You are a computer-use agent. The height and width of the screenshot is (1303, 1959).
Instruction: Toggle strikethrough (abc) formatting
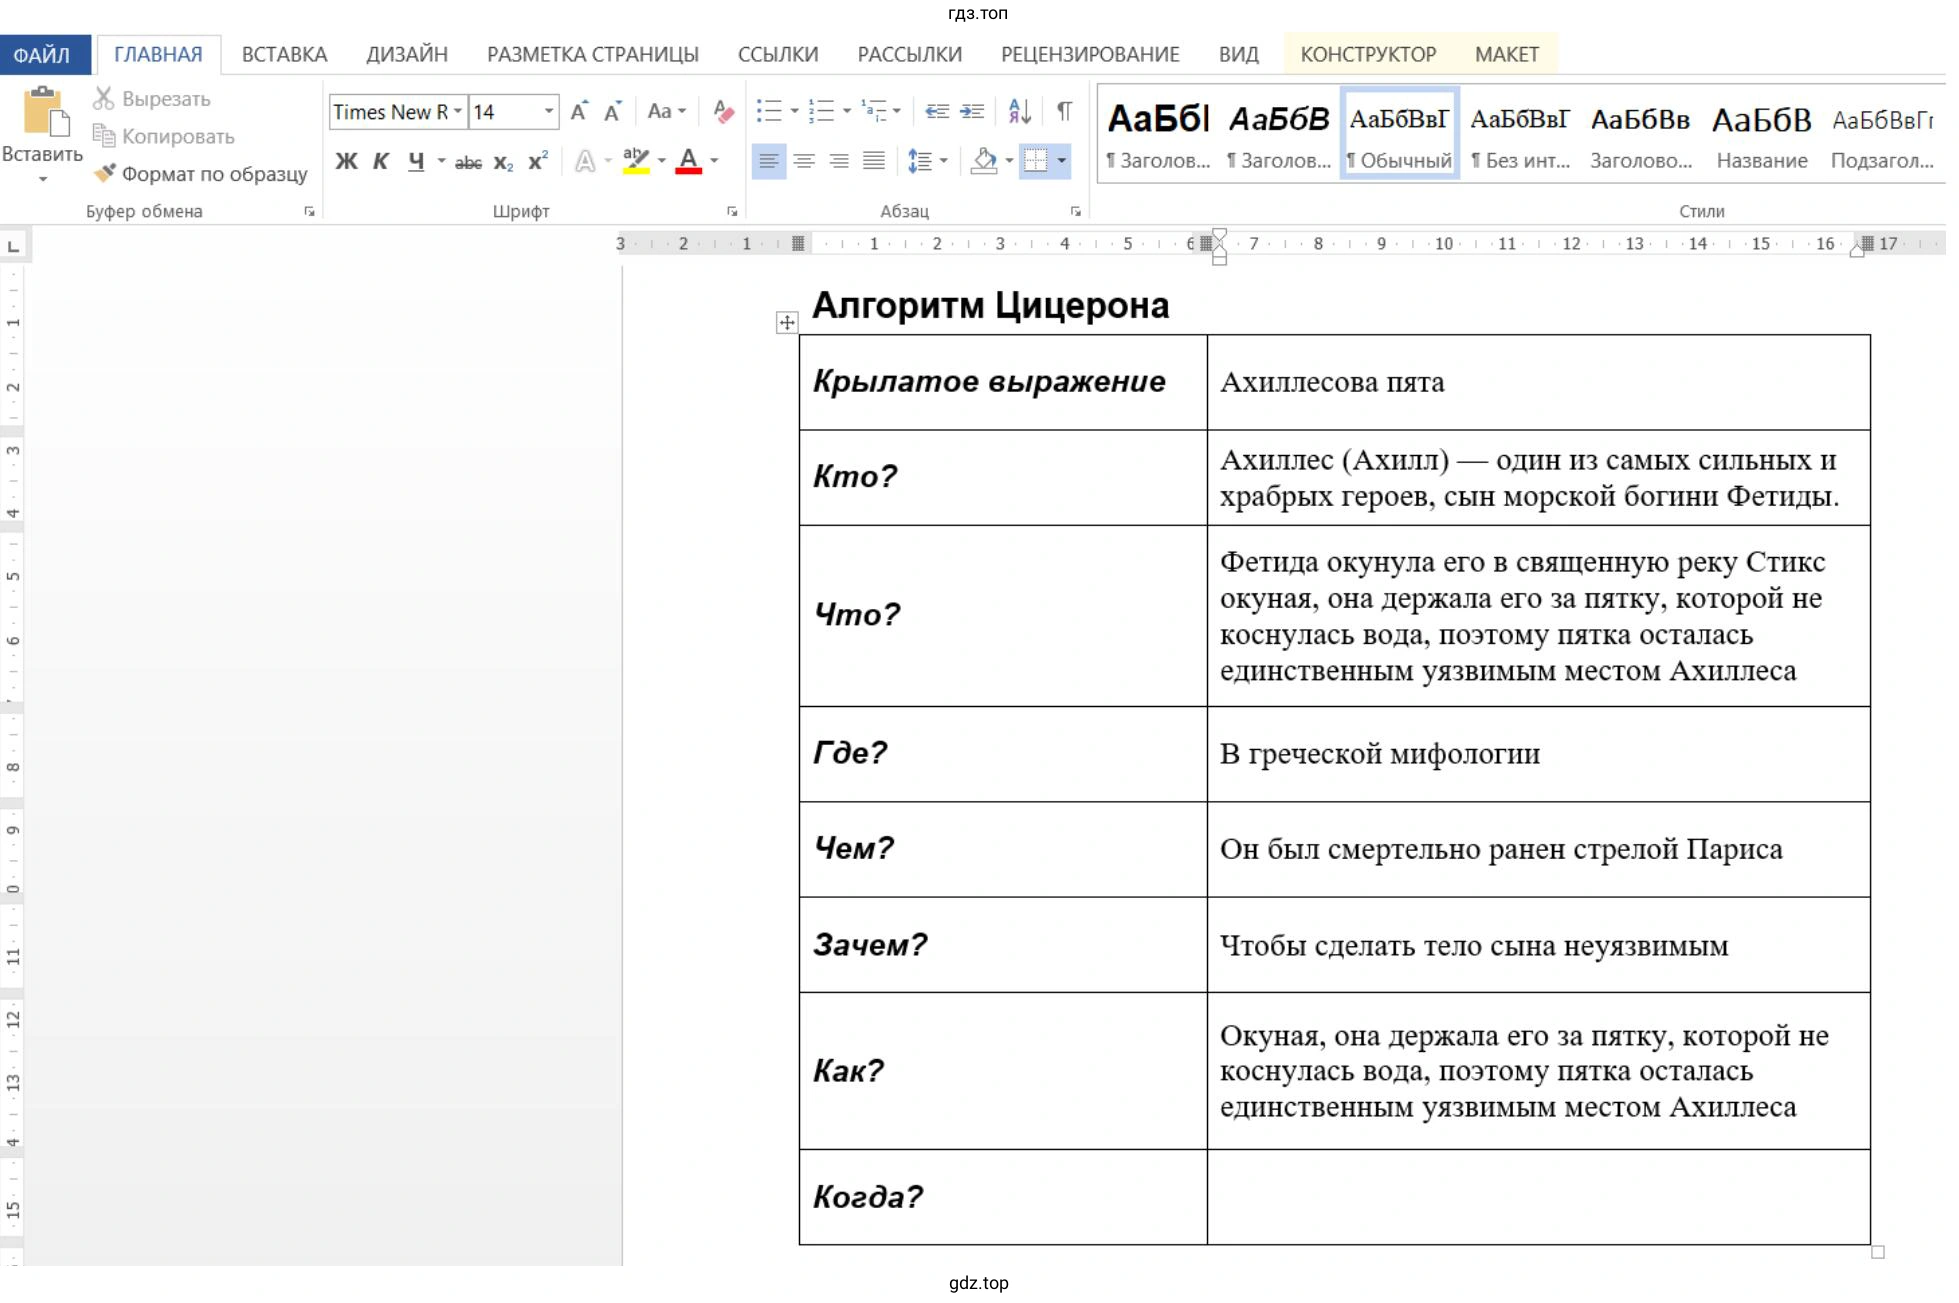click(468, 162)
